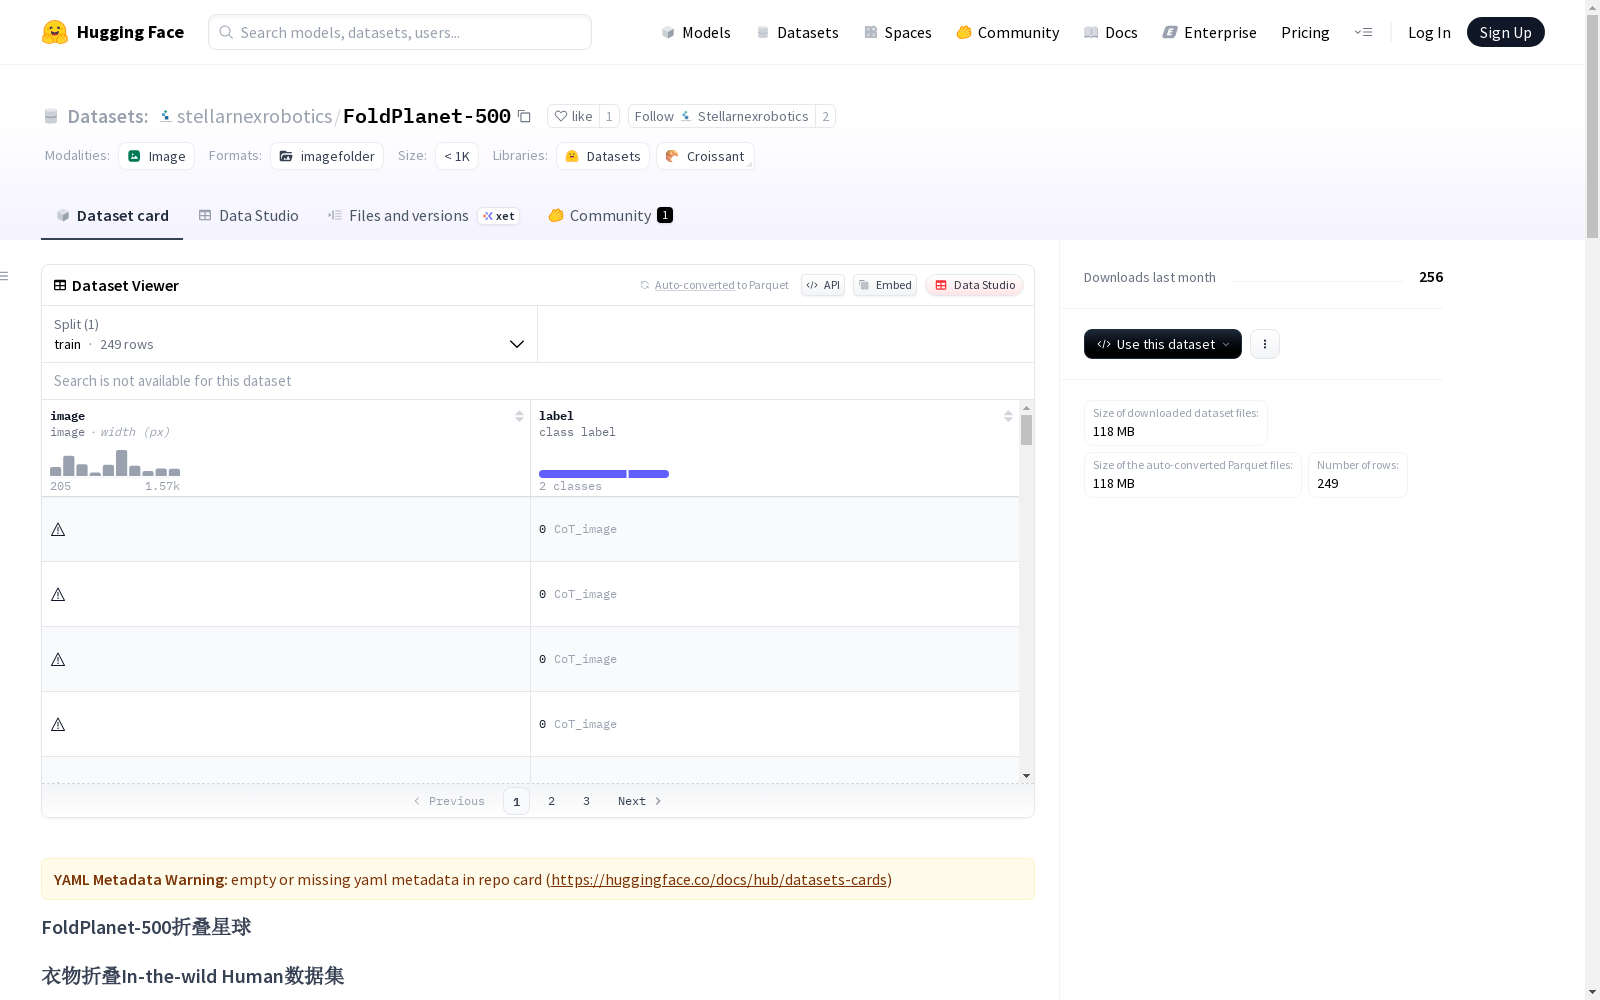Screen dimensions: 1600x1000
Task: Click the 249 Number of rows value
Action: [1328, 484]
